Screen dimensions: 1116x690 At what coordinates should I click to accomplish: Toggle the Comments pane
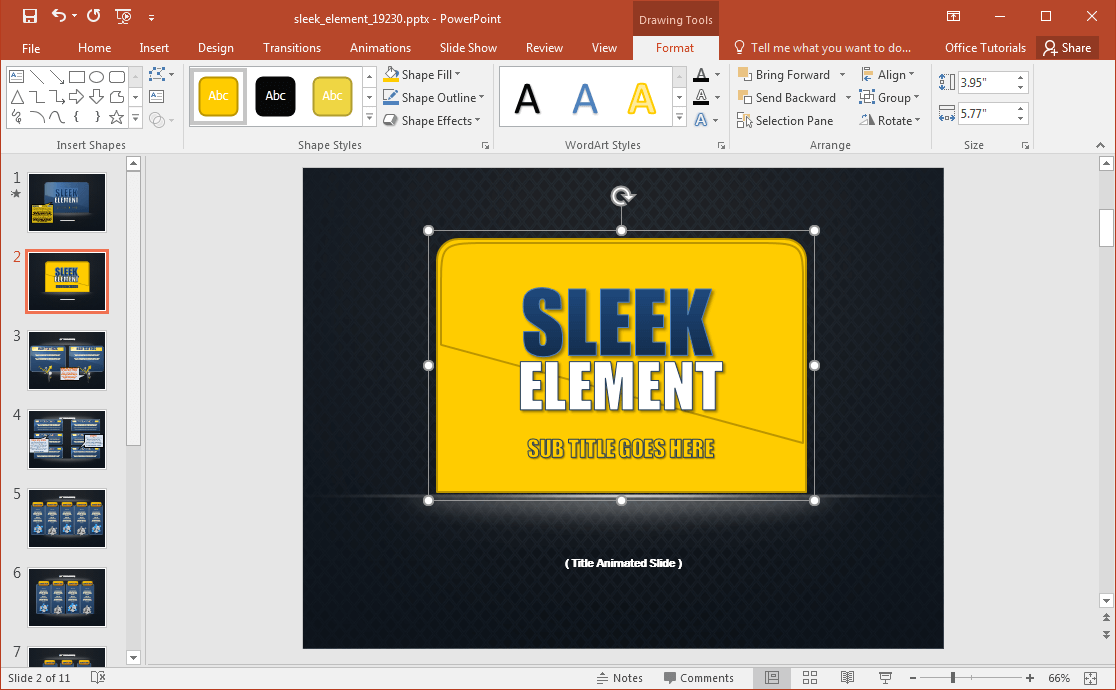click(697, 678)
